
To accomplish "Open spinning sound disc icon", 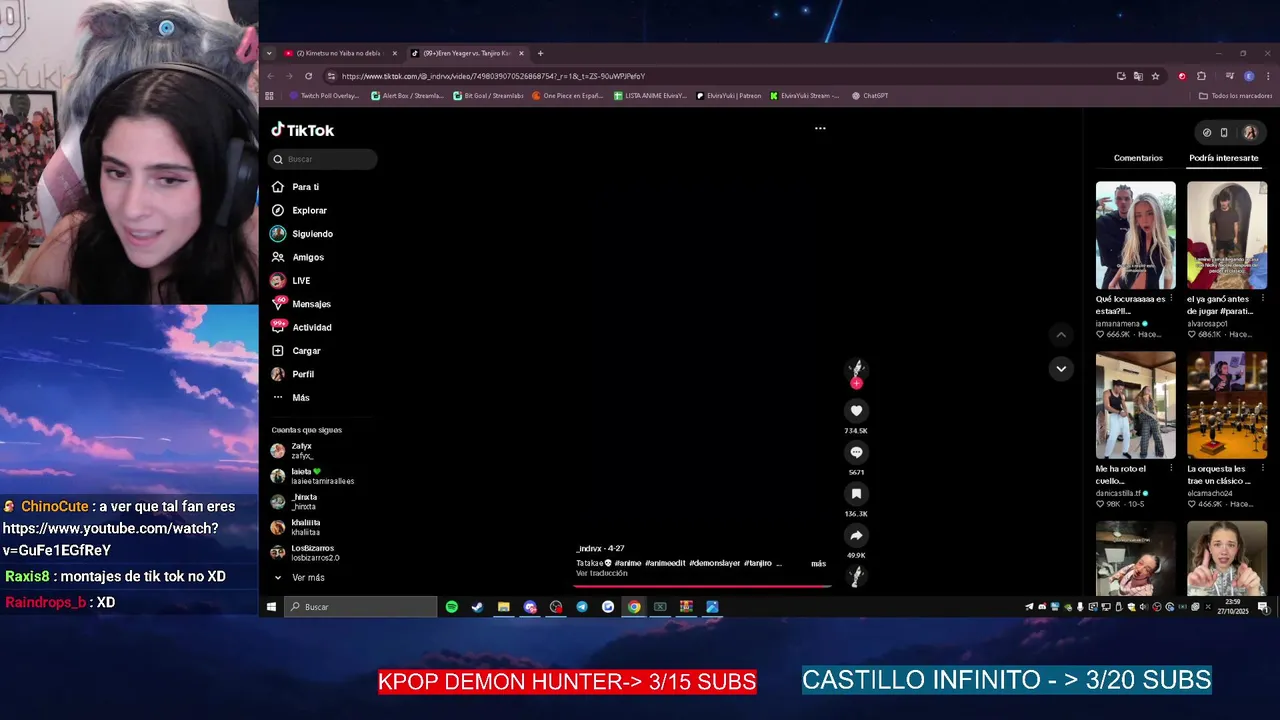I will [x=856, y=575].
